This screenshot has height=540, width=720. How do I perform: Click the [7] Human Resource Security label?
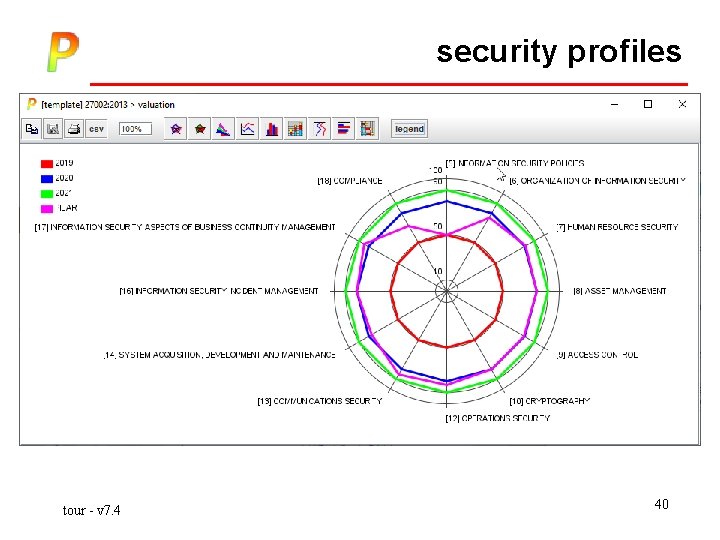point(617,227)
